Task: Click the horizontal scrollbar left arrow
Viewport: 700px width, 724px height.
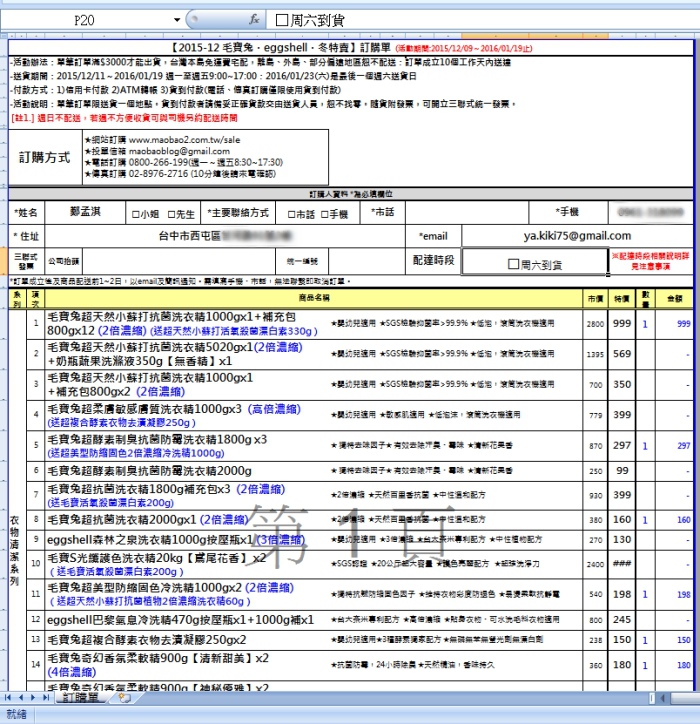Action: coord(663,698)
